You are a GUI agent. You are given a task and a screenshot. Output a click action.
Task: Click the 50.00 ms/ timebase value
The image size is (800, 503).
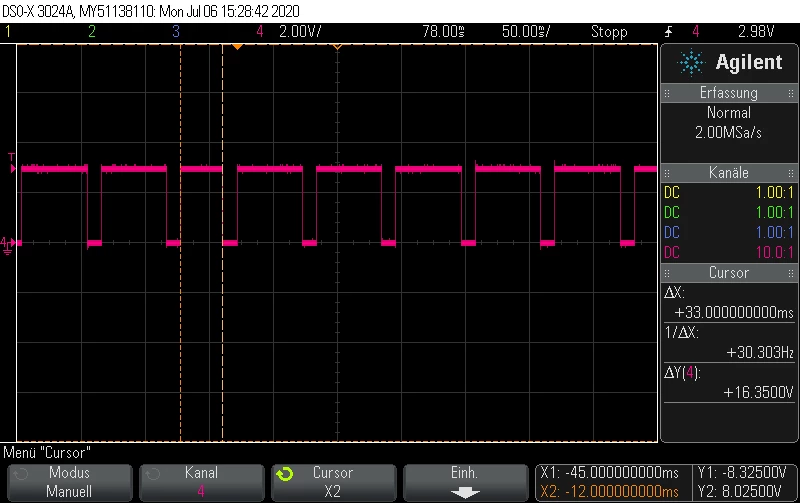[526, 32]
